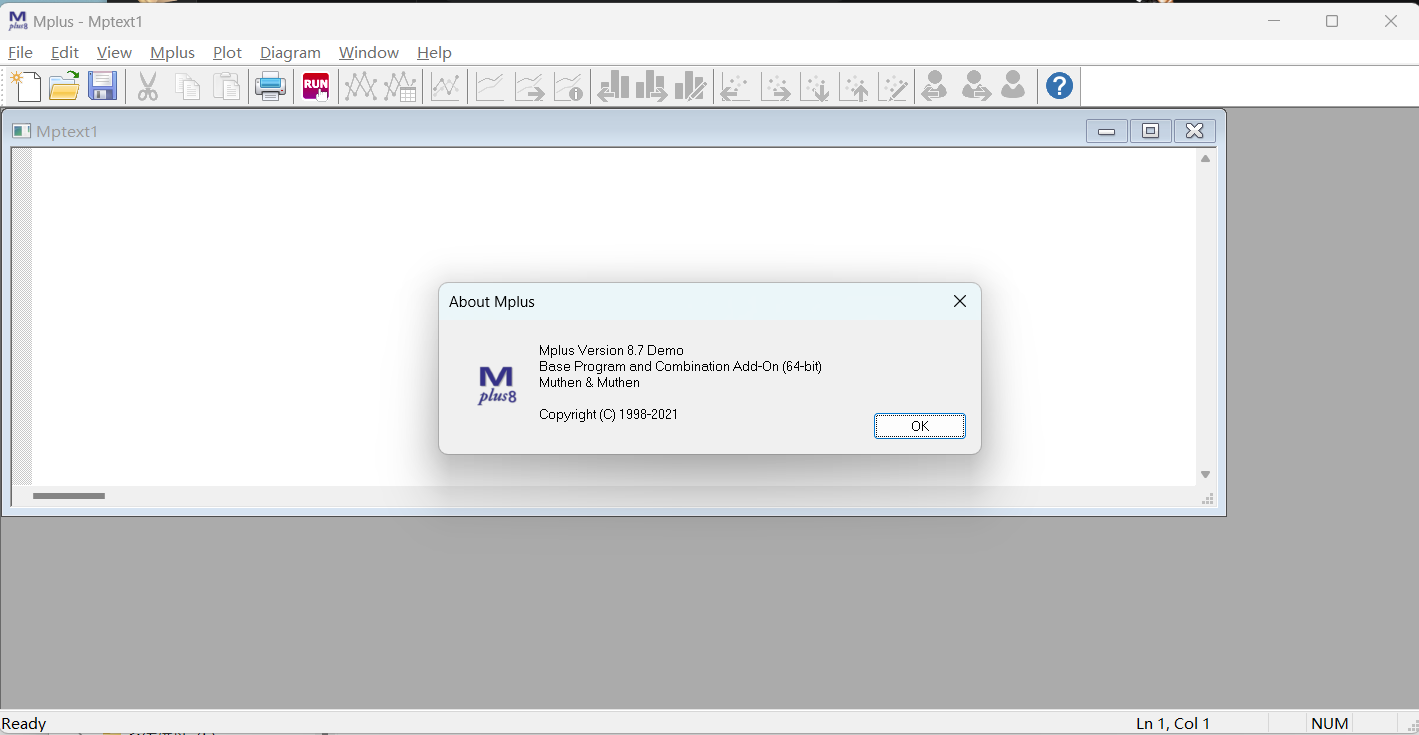The width and height of the screenshot is (1419, 735).
Task: Click the horizontal scrollbar thumb in Mptext1
Action: tap(69, 496)
